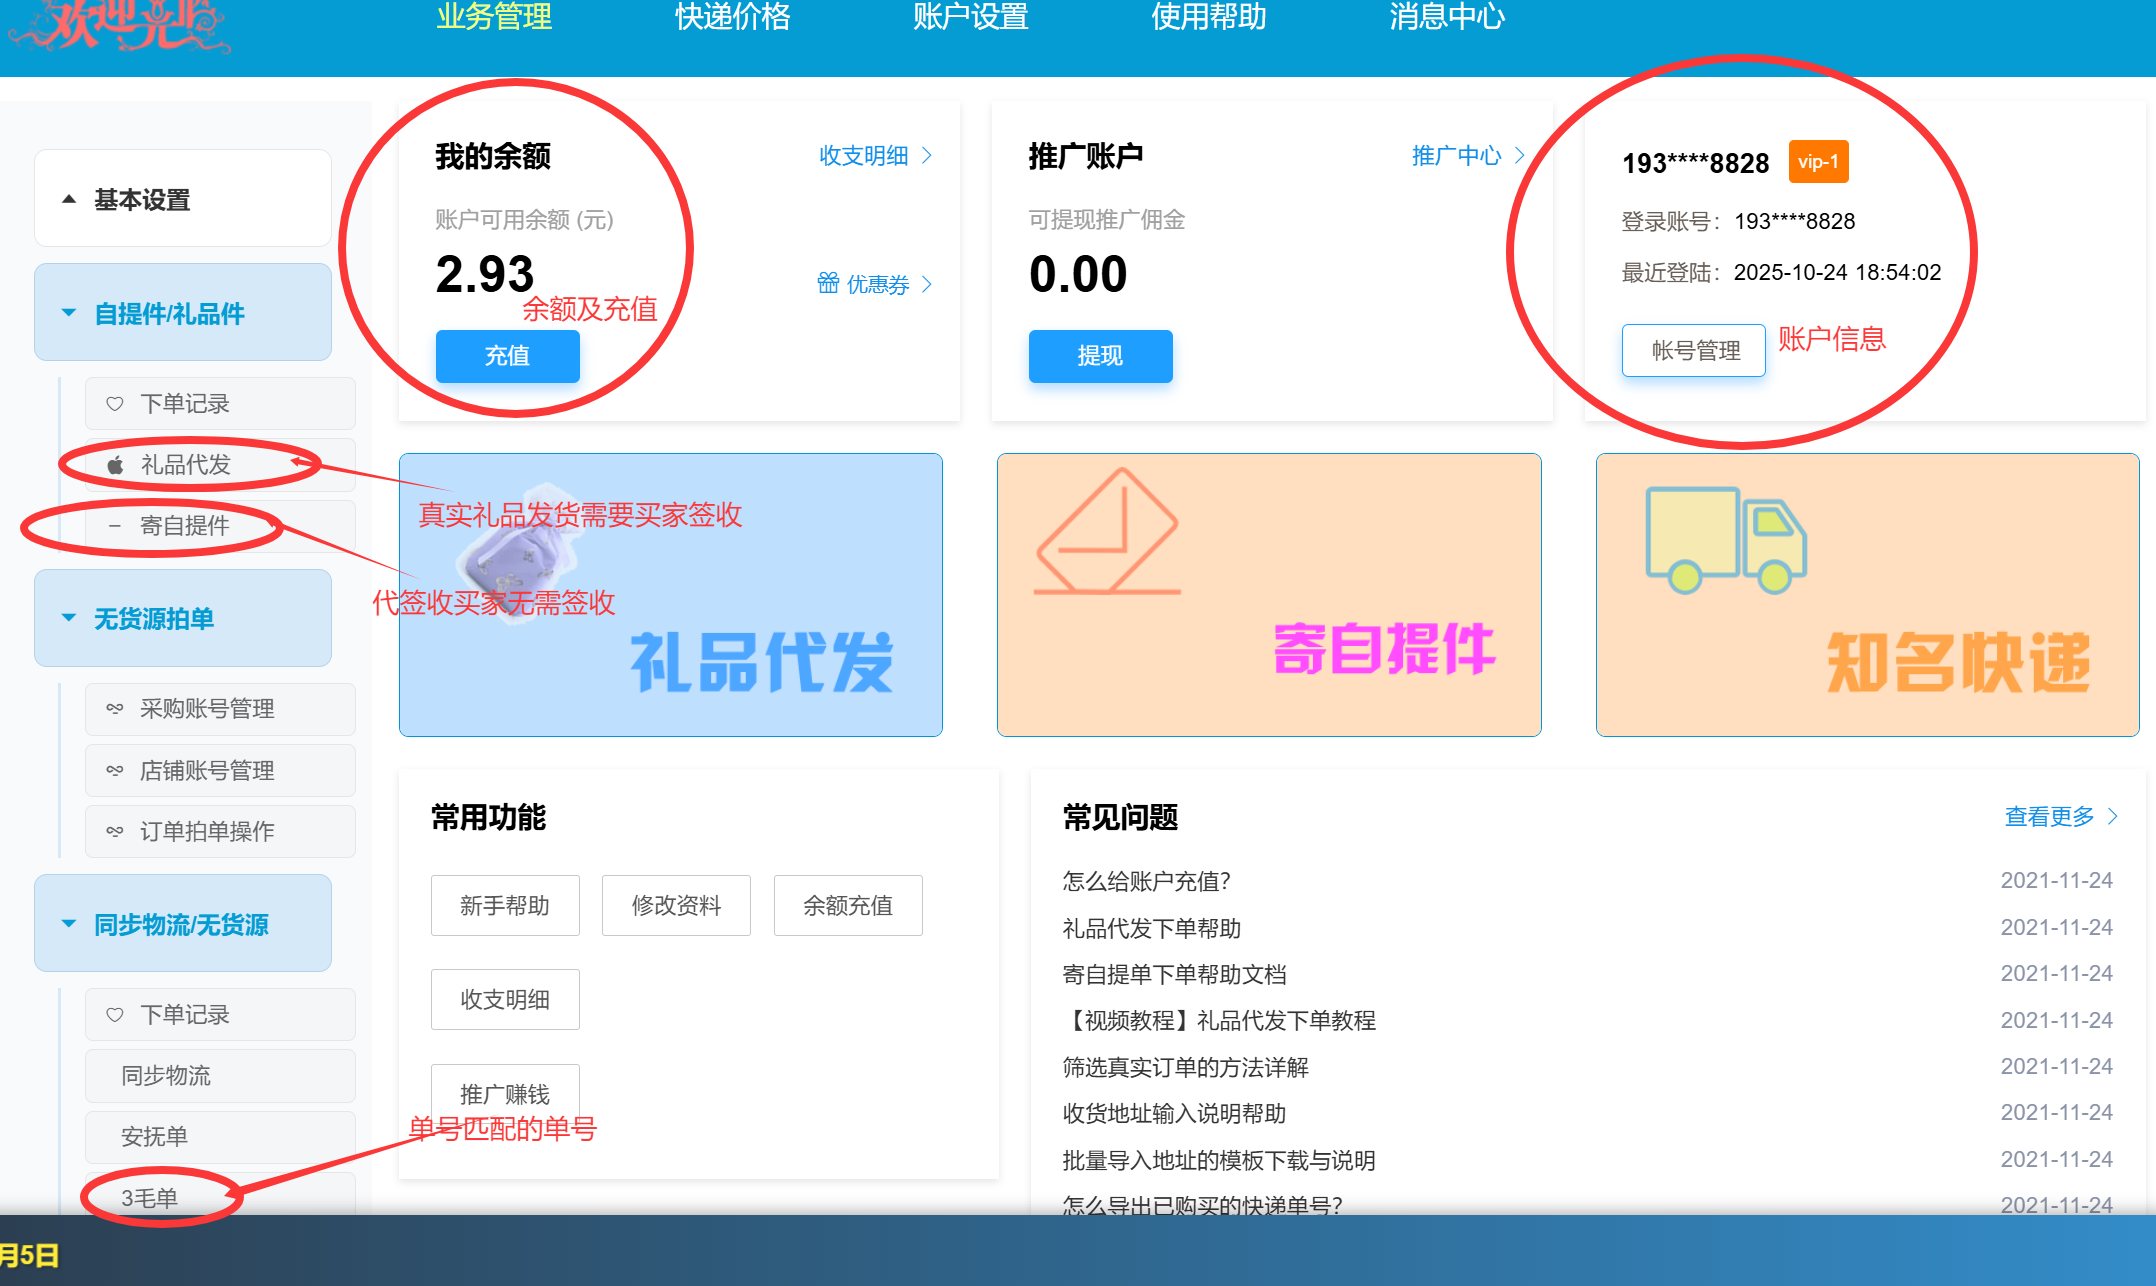2156x1286 pixels.
Task: Open the 快递价格 top menu
Action: pyautogui.click(x=732, y=17)
